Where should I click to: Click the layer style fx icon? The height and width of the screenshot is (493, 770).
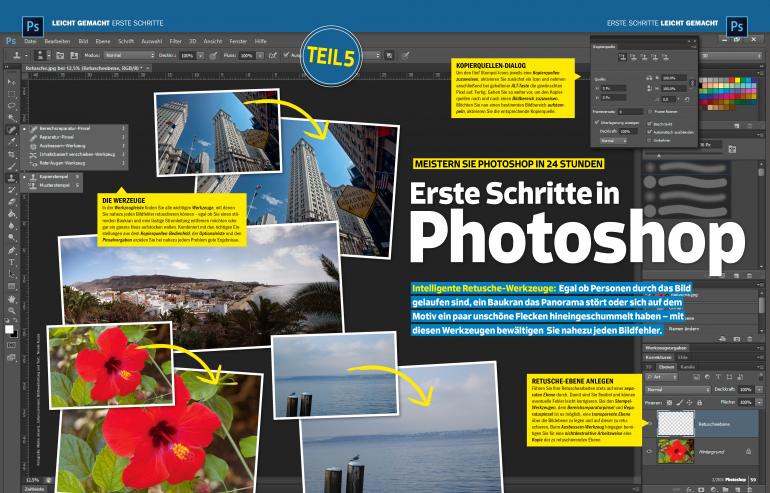point(689,489)
